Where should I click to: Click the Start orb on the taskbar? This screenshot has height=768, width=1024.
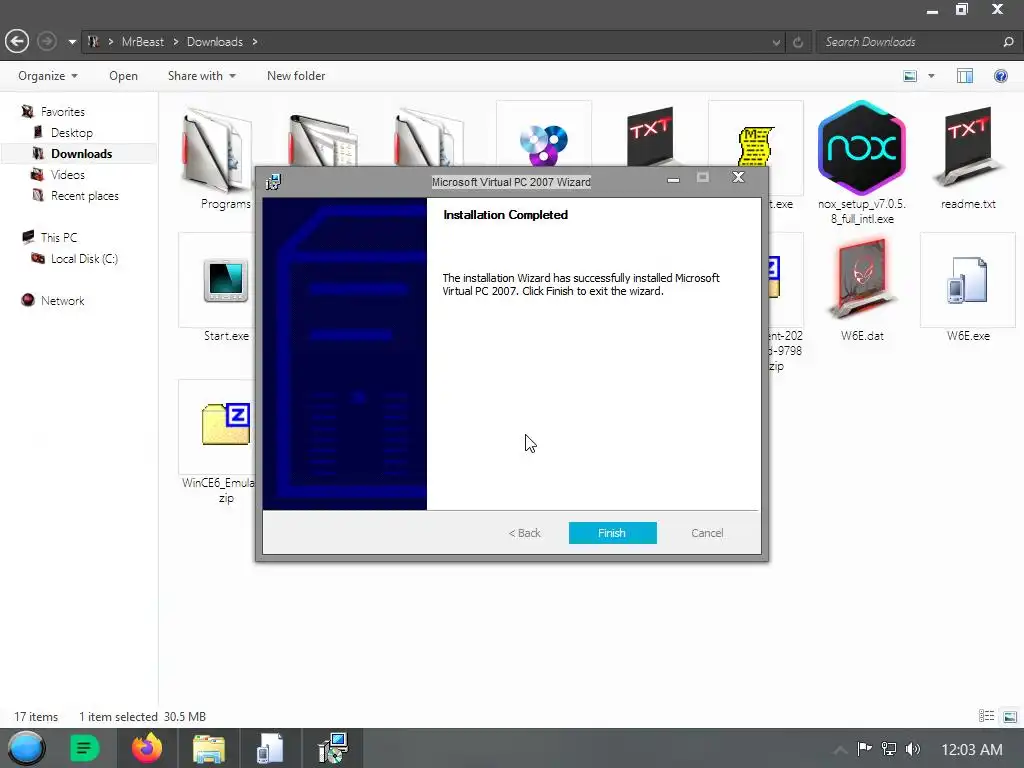coord(26,748)
